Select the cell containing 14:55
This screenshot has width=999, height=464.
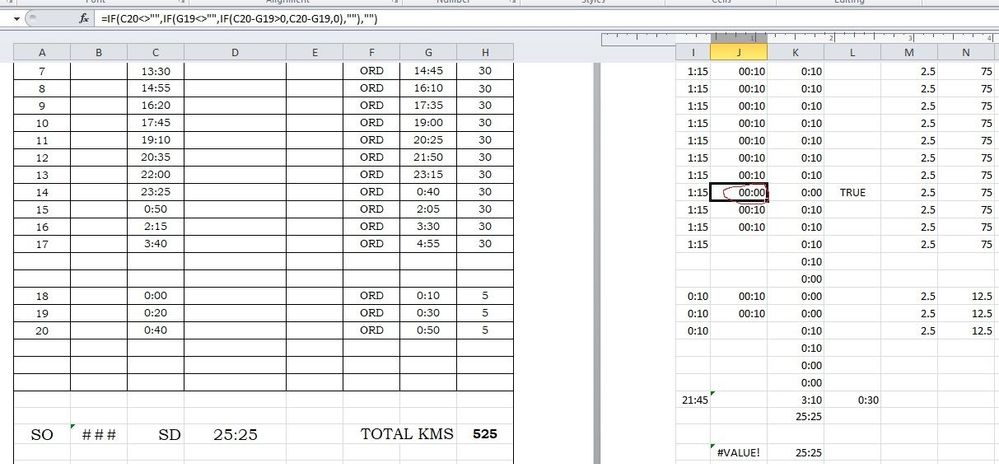click(x=155, y=88)
